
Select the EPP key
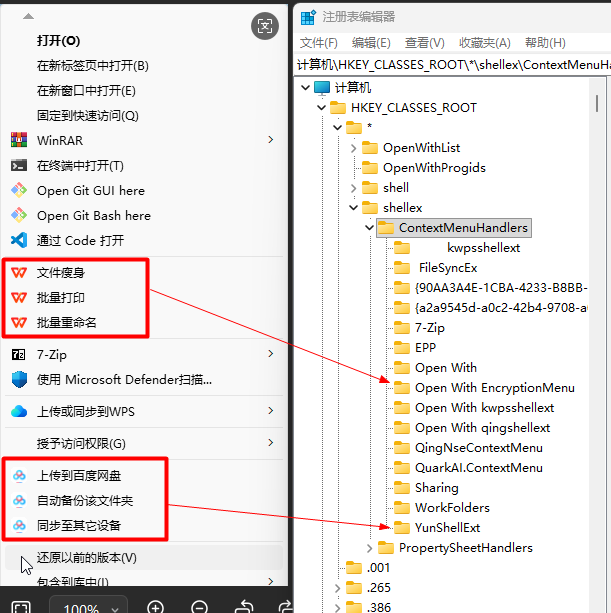425,348
